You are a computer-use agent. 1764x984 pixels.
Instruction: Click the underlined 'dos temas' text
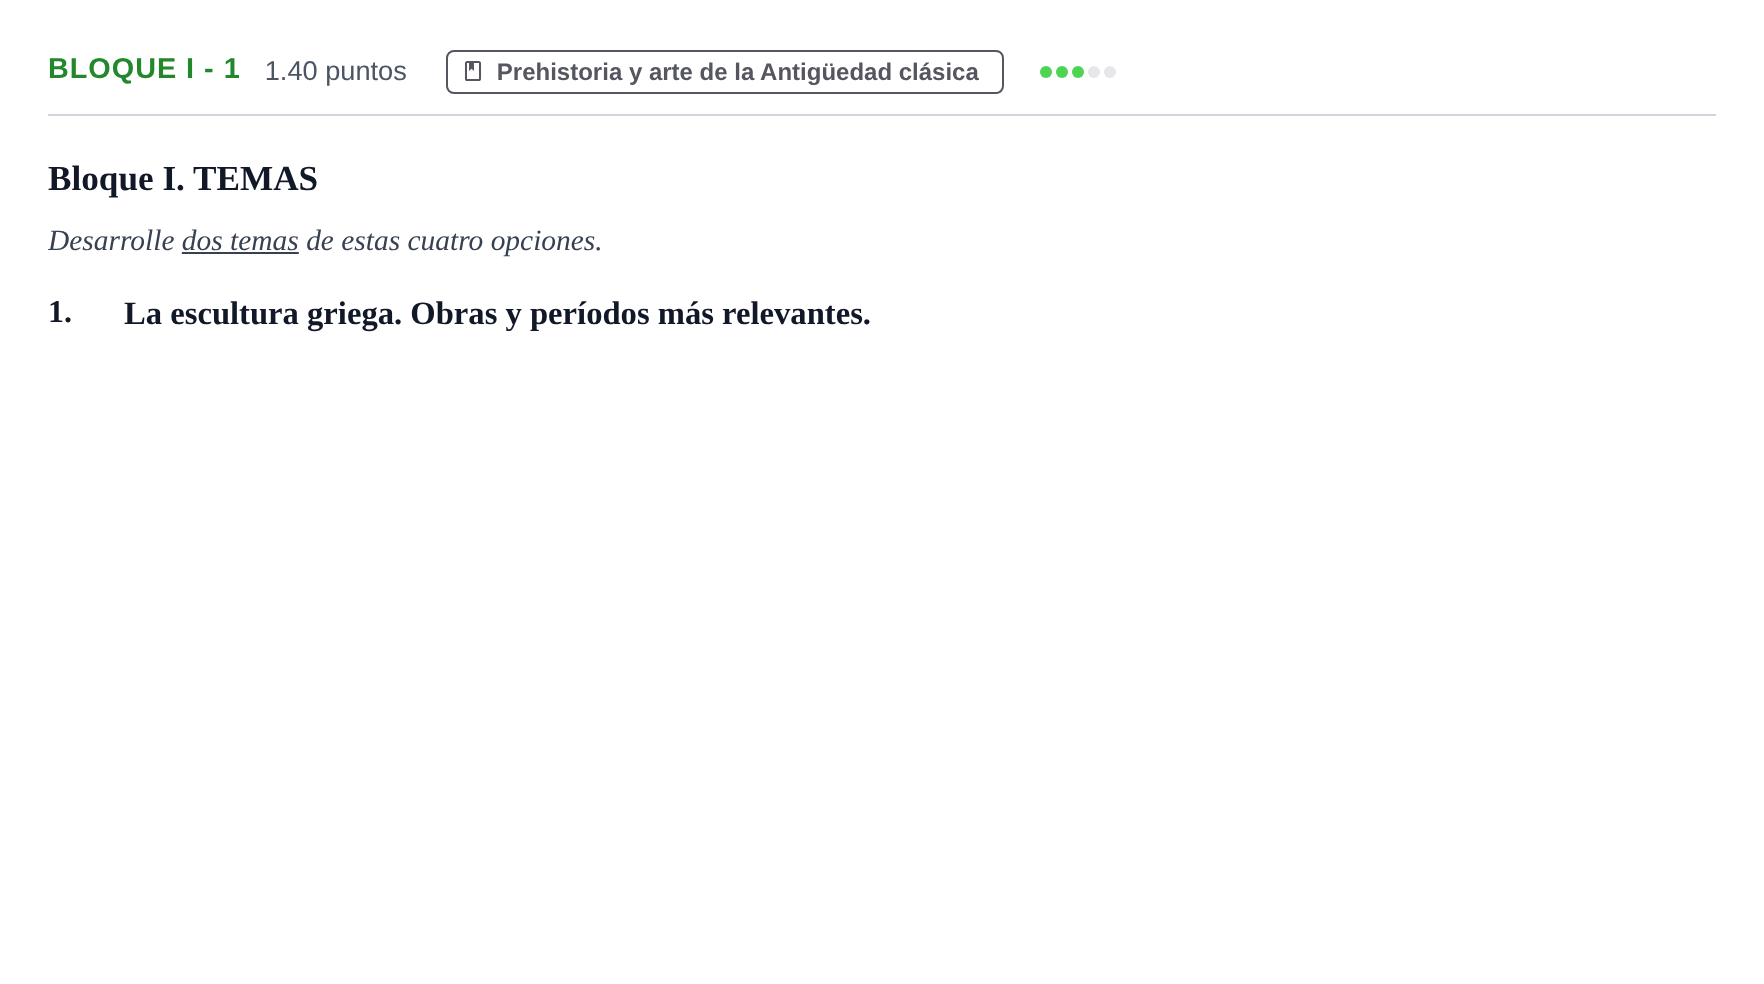pos(240,241)
